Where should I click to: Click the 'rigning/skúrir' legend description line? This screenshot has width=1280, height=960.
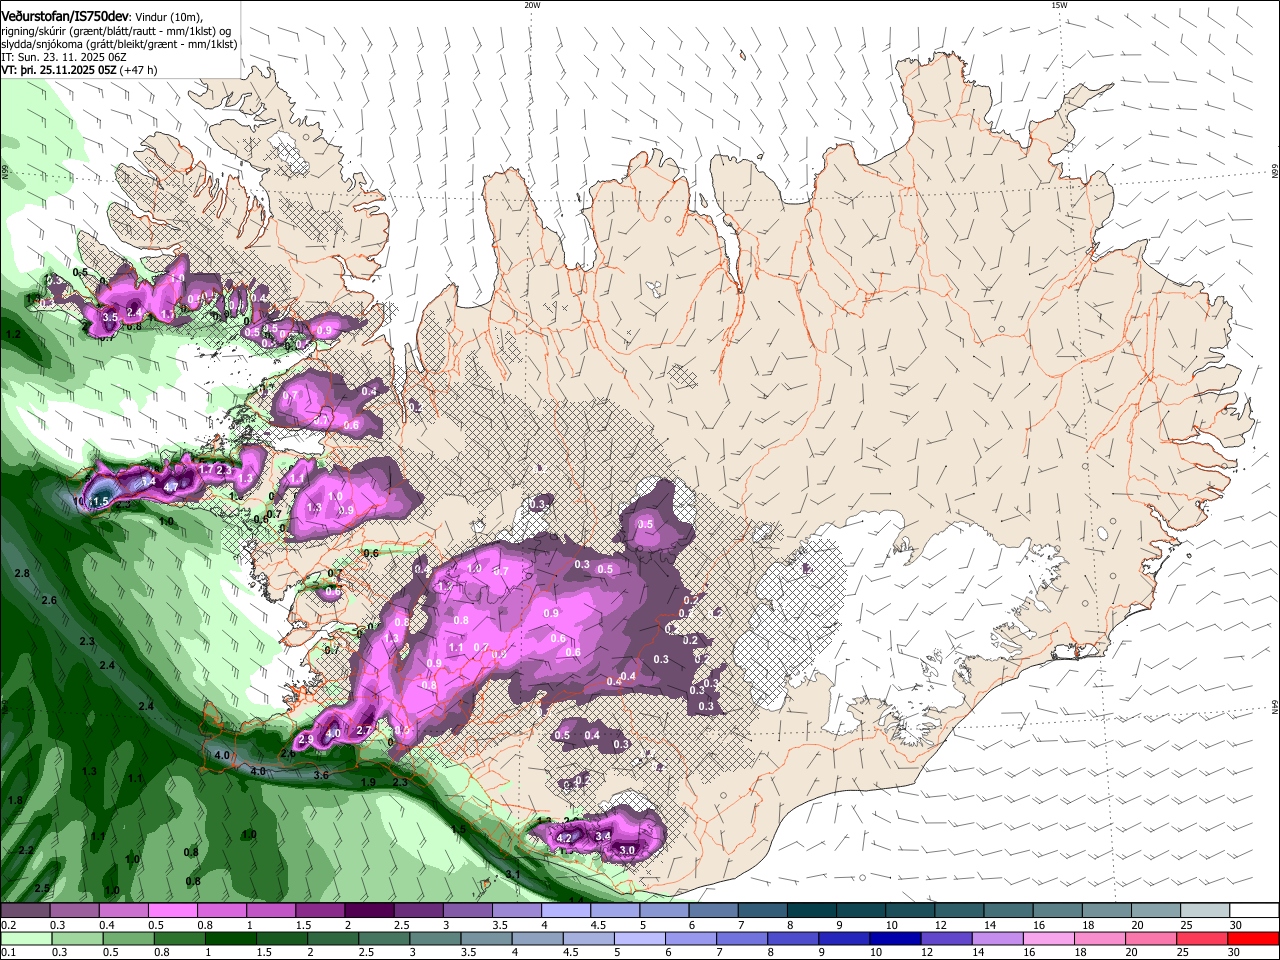[116, 31]
